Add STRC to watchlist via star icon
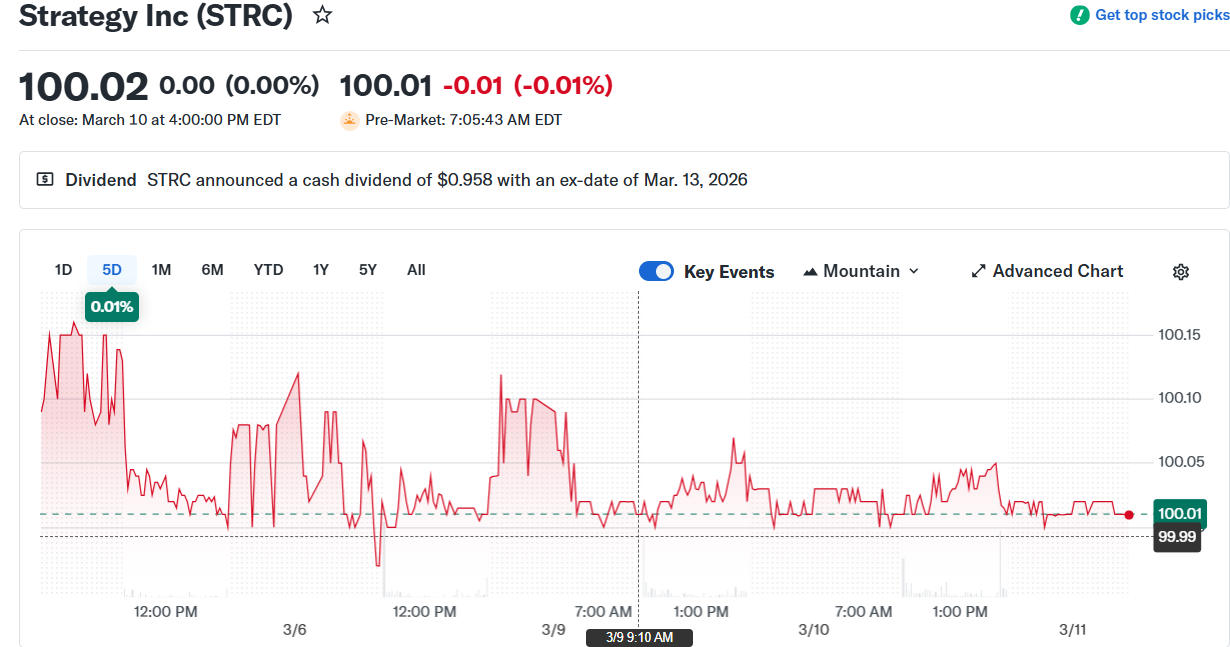This screenshot has width=1230, height=647. [x=322, y=15]
